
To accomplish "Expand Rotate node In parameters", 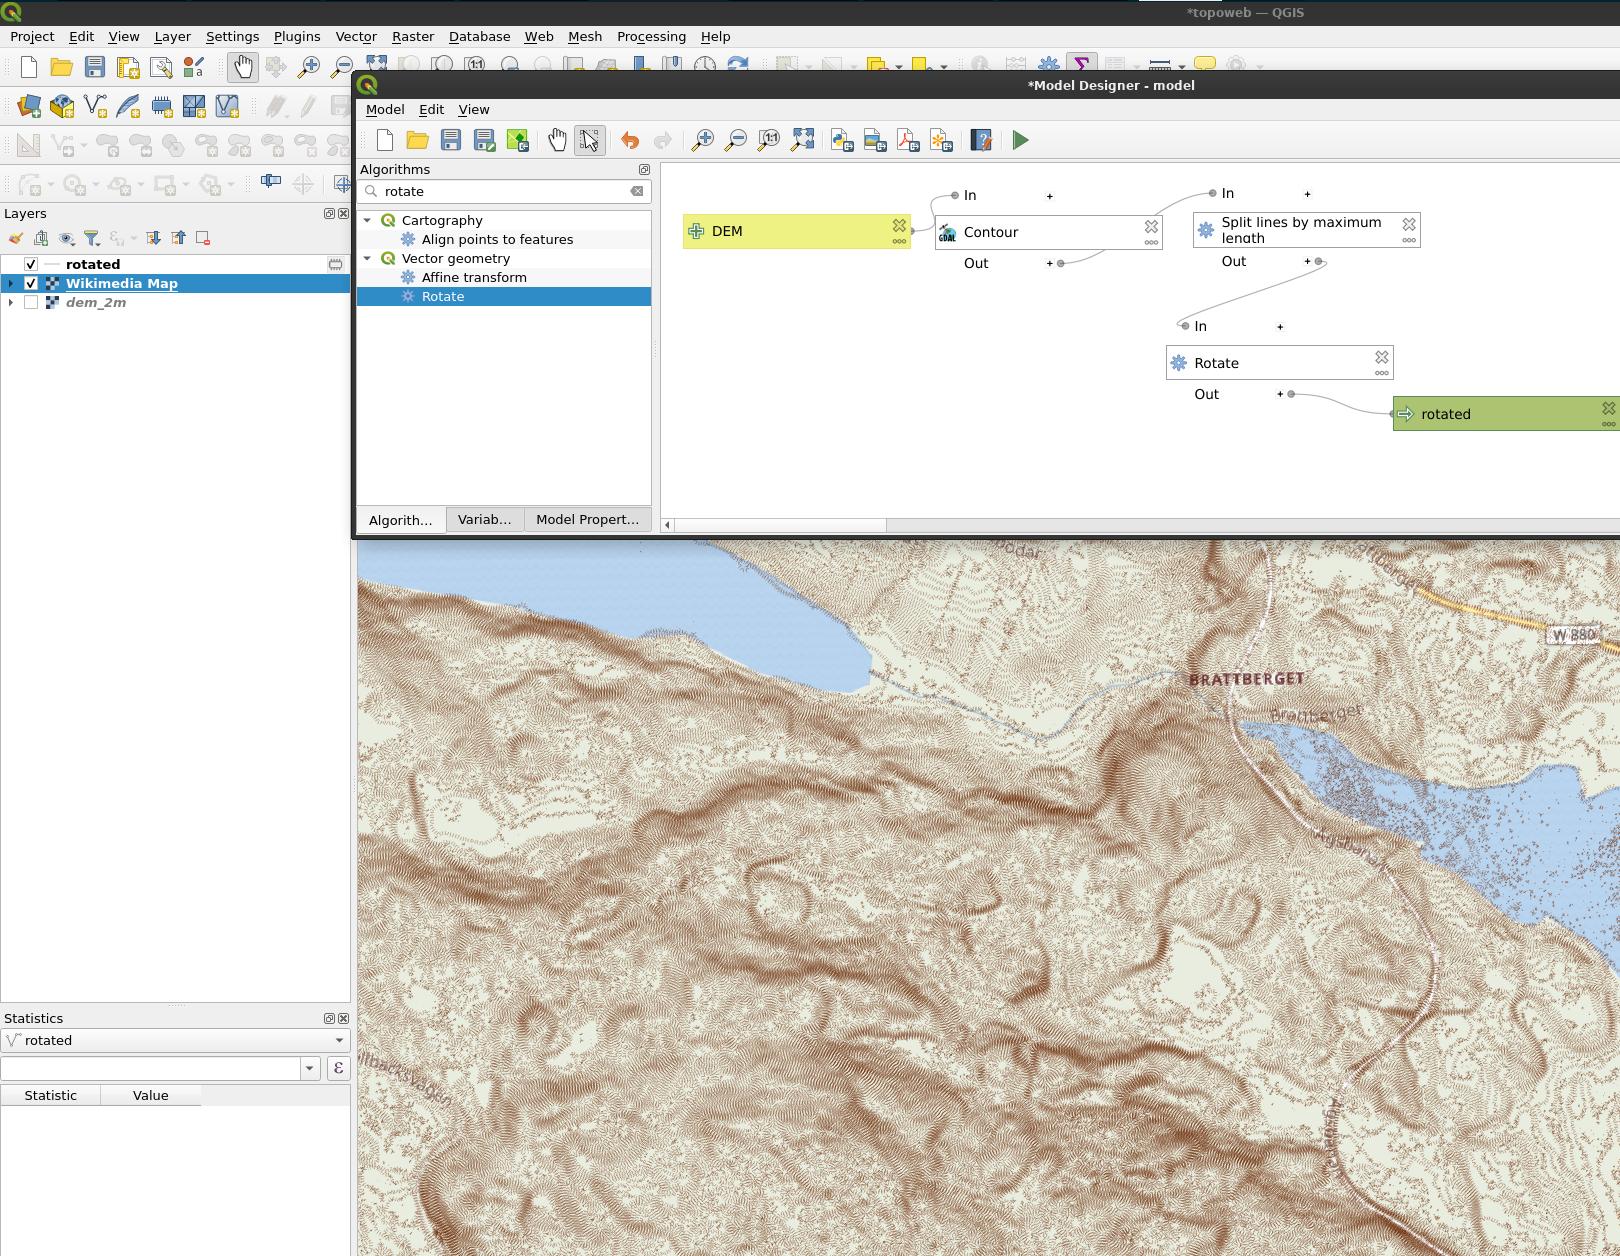I will click(x=1280, y=326).
